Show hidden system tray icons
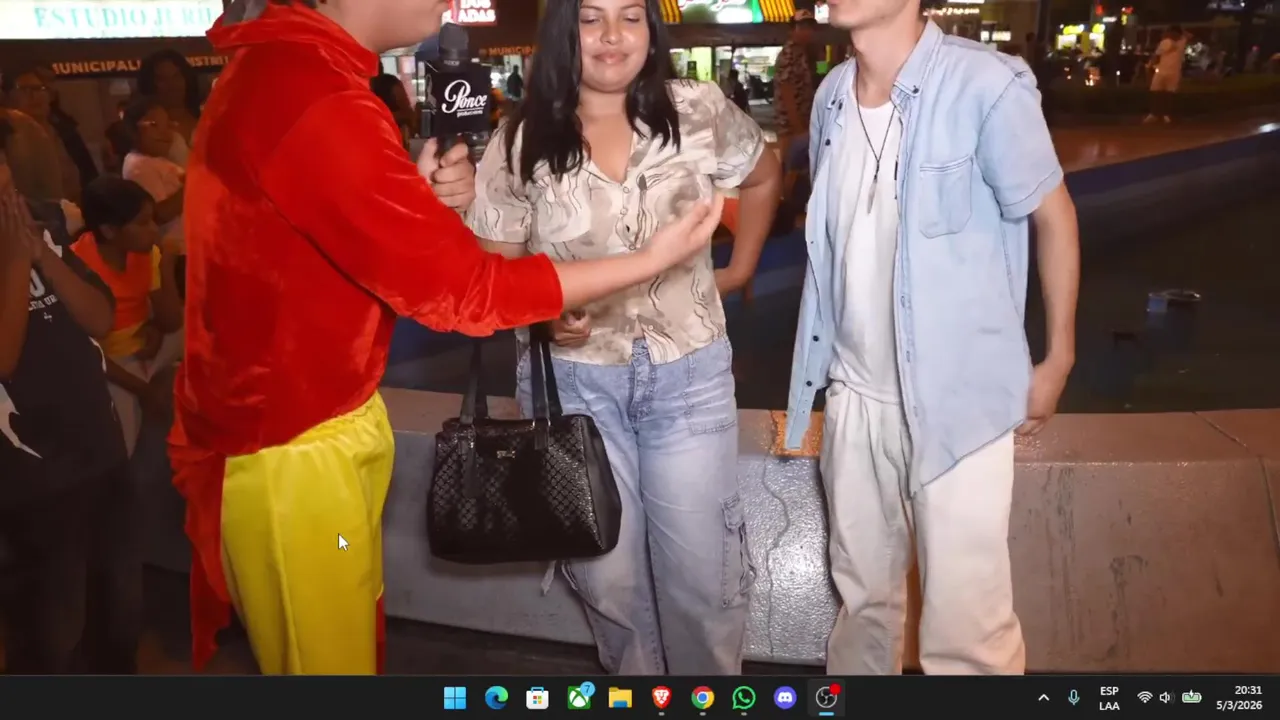This screenshot has height=720, width=1280. (1043, 698)
